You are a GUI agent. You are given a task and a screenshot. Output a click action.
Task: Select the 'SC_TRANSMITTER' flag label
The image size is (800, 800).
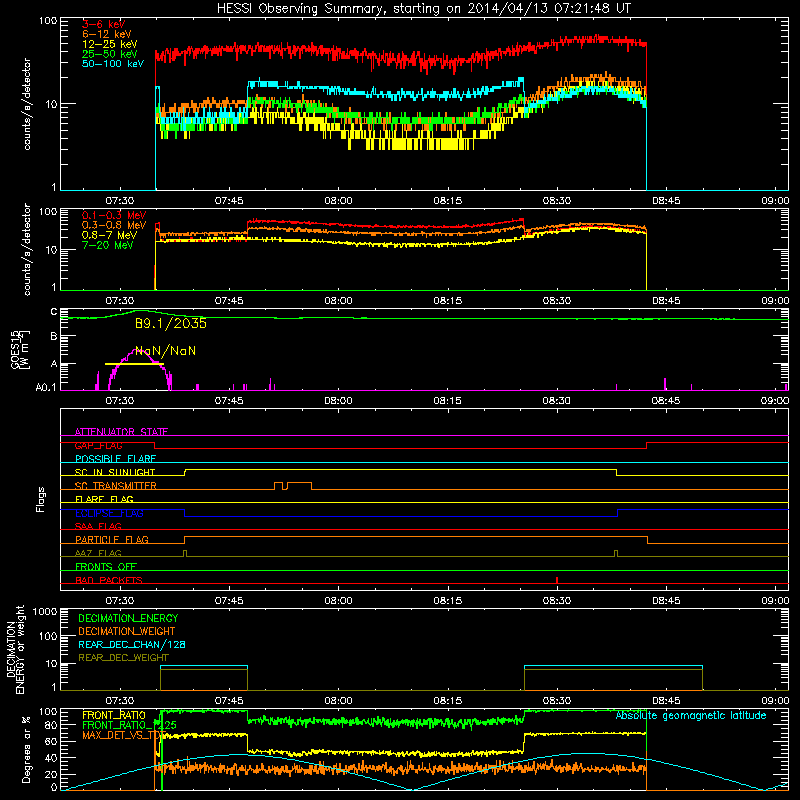coord(115,486)
